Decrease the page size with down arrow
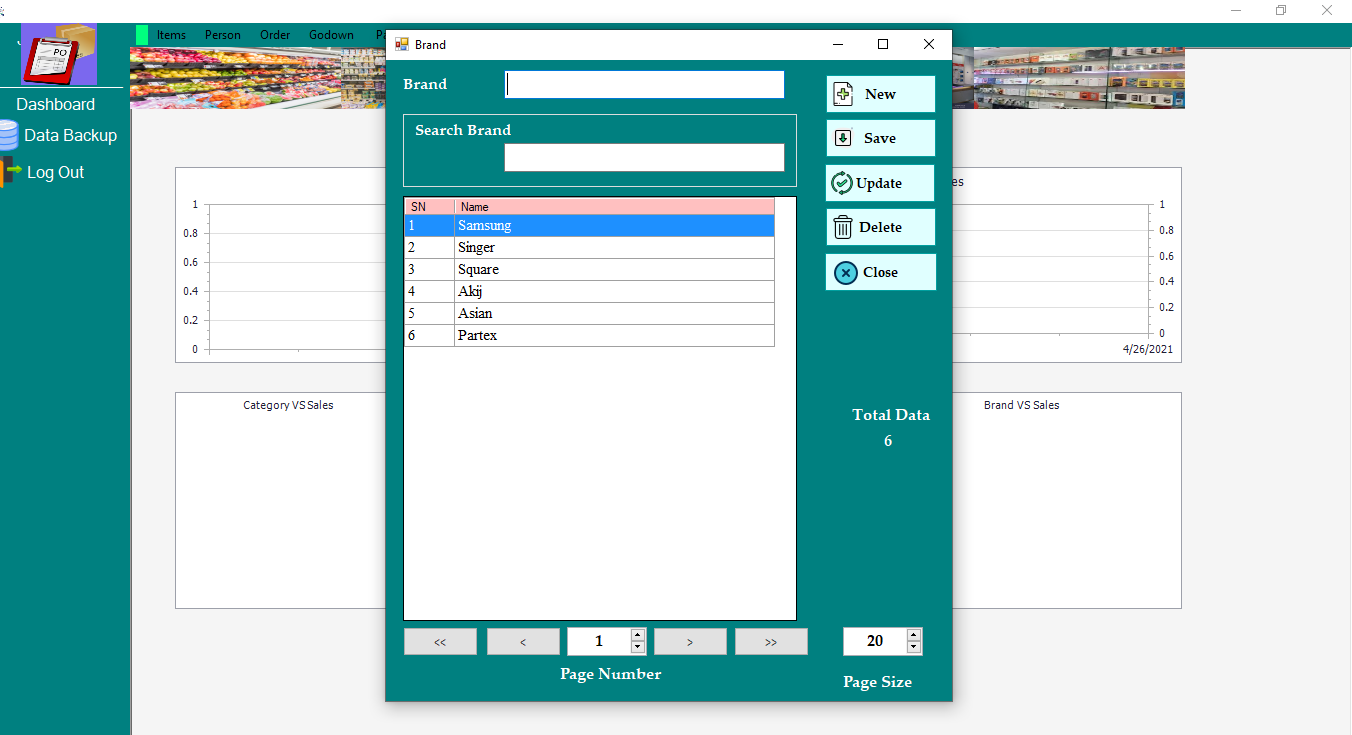 click(913, 648)
